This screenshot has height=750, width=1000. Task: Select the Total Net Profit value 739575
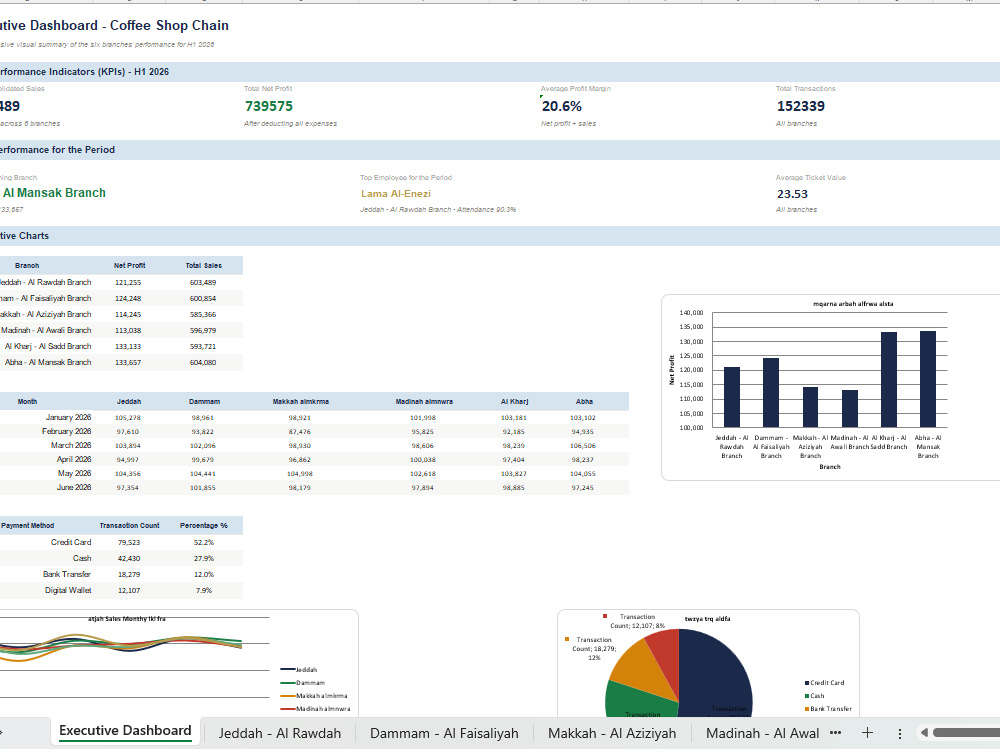[x=268, y=107]
